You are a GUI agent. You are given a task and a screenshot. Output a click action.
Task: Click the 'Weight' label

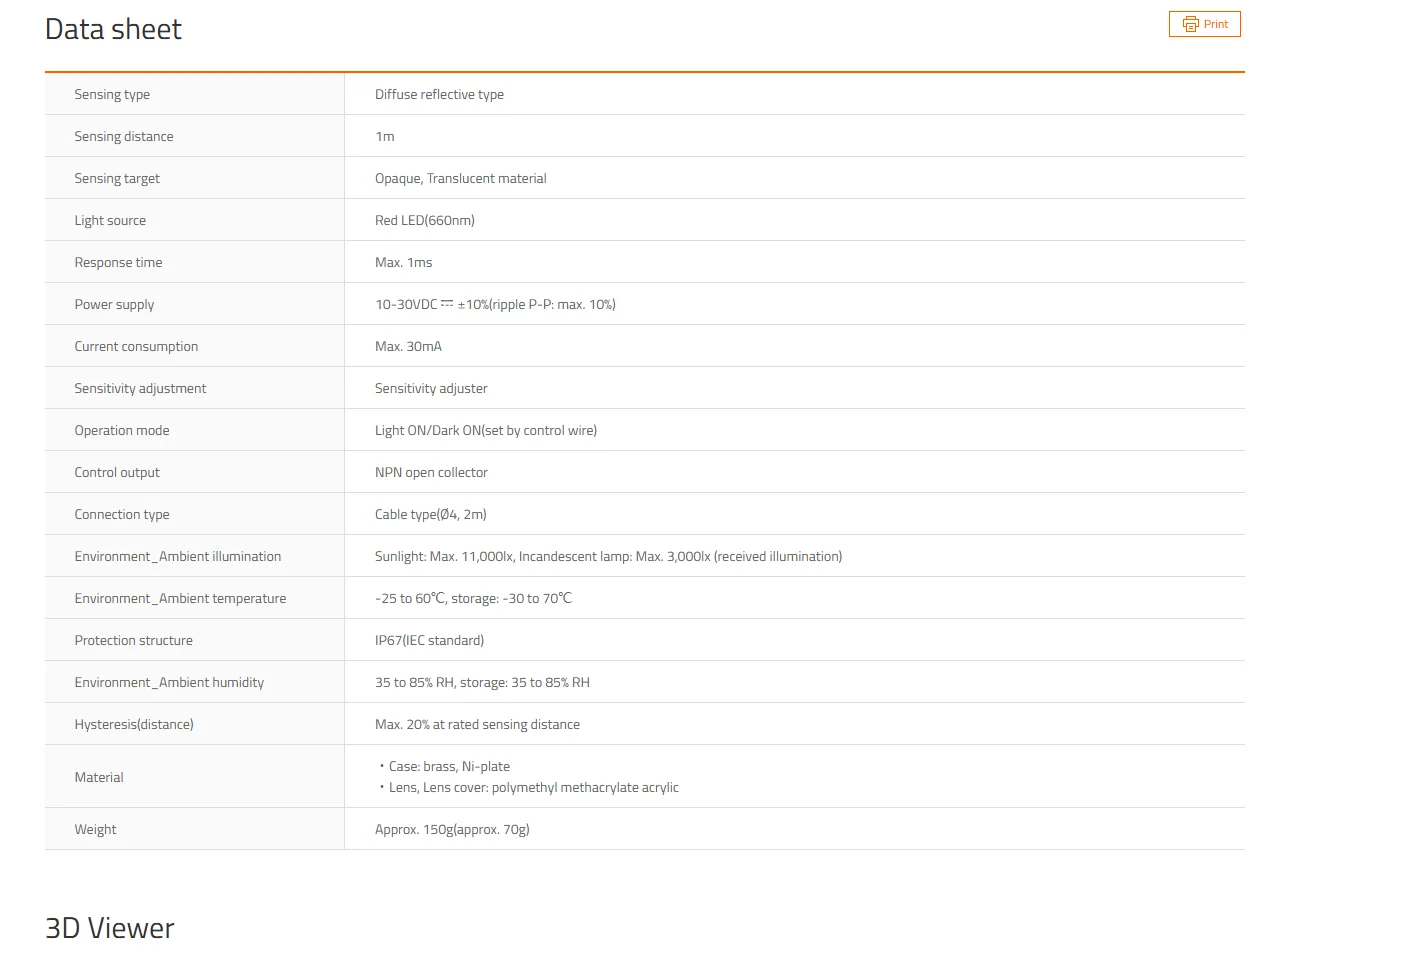click(x=95, y=830)
